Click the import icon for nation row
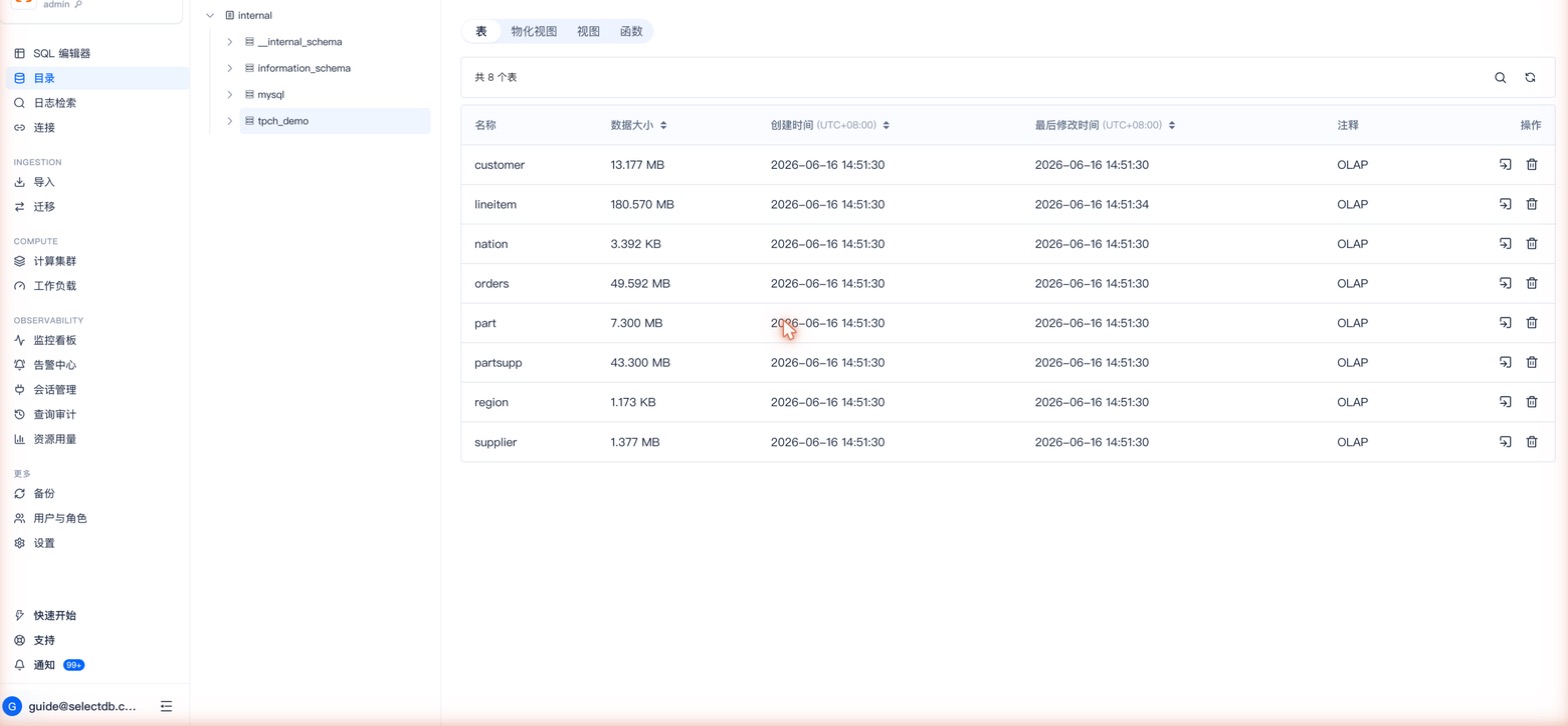Screen dimensions: 1568x726 1505,243
